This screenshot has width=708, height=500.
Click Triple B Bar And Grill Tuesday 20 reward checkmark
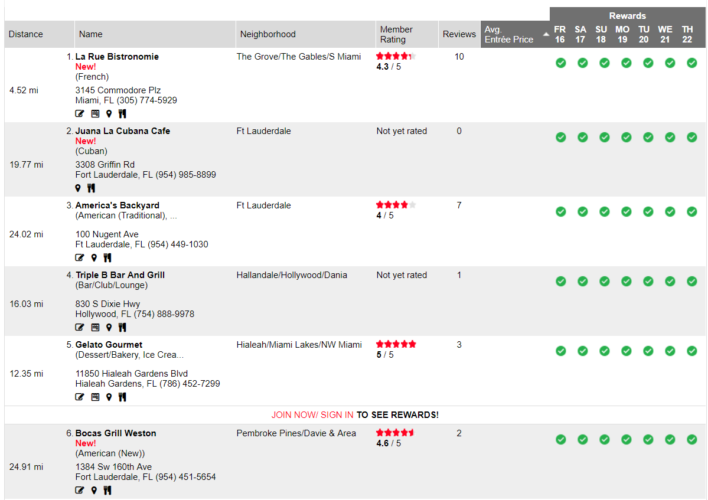(648, 281)
